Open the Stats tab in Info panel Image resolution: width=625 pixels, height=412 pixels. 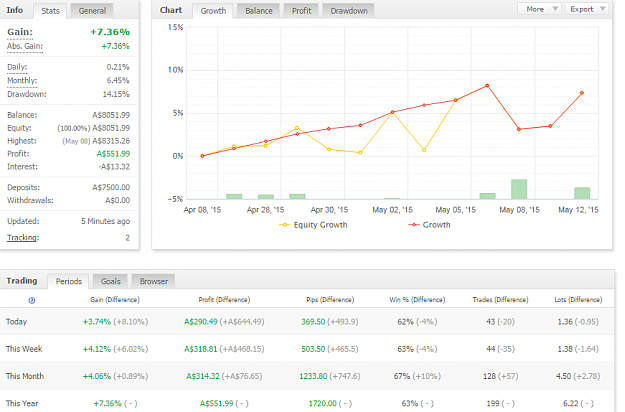pyautogui.click(x=50, y=11)
